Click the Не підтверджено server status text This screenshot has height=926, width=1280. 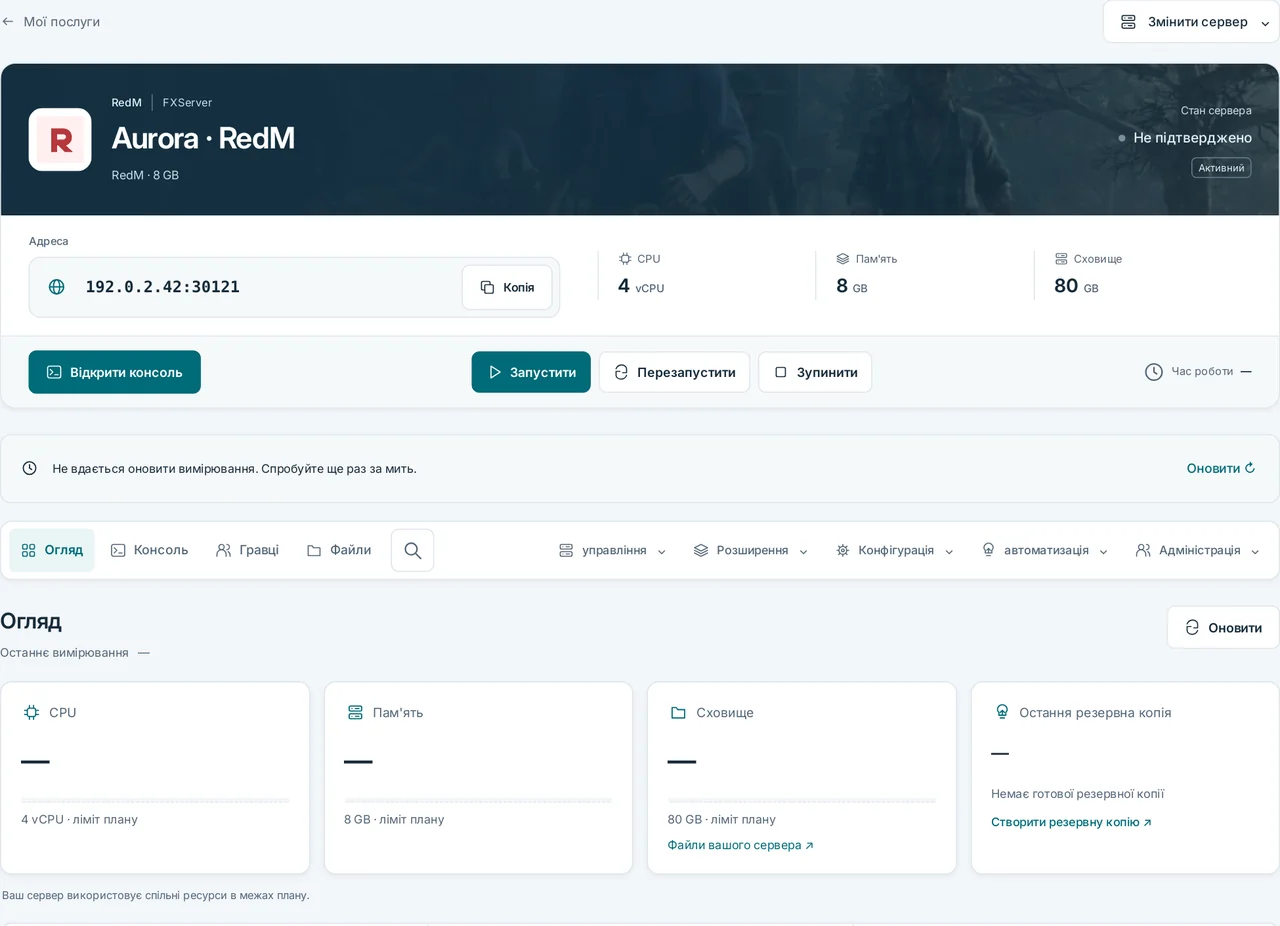click(x=1192, y=138)
